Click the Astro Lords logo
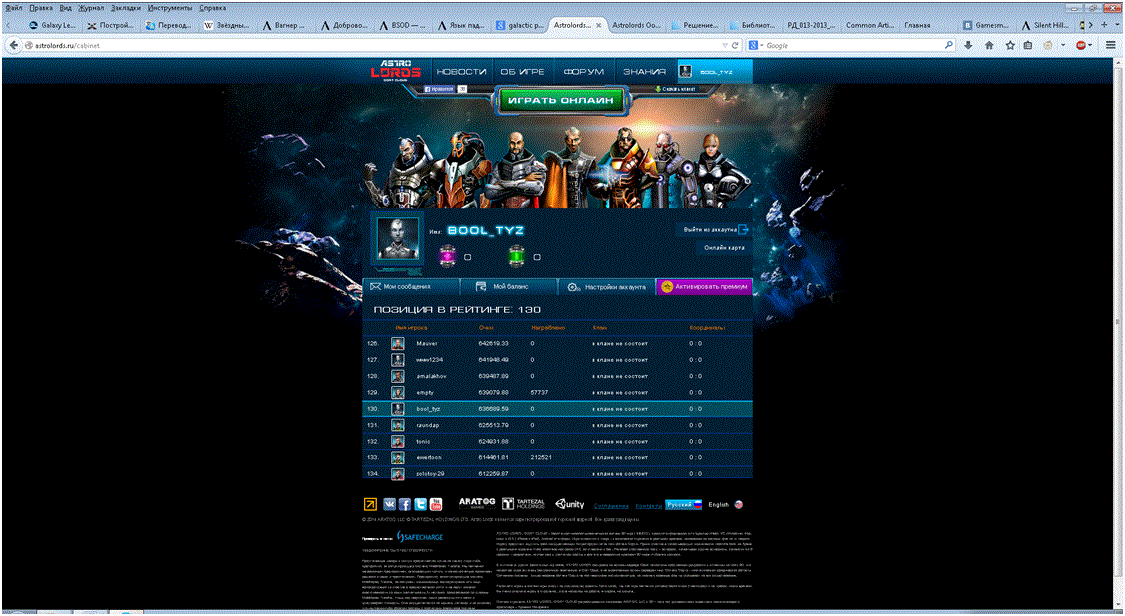Image resolution: width=1125 pixels, height=616 pixels. pos(397,72)
